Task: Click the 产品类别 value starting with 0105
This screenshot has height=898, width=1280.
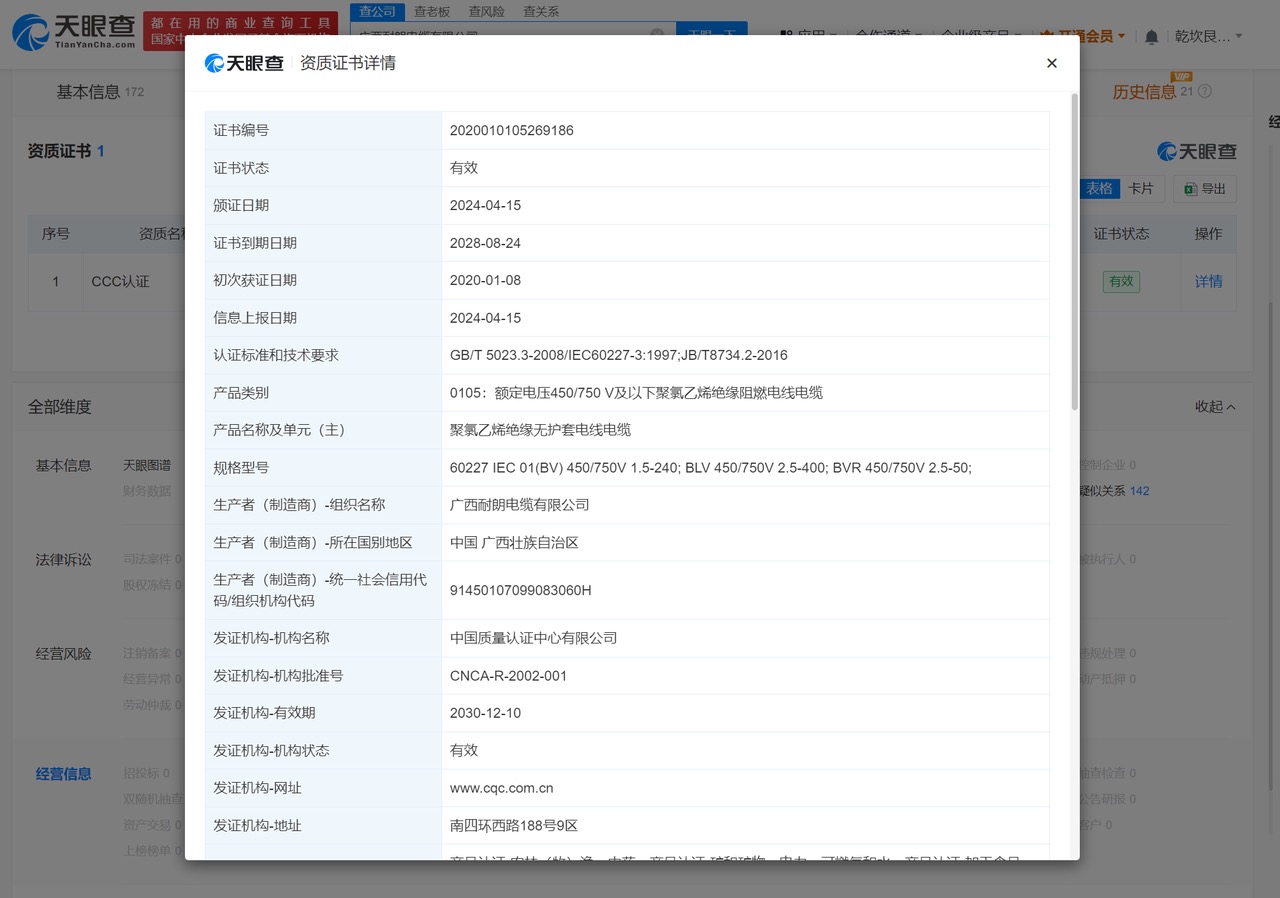Action: pos(636,393)
